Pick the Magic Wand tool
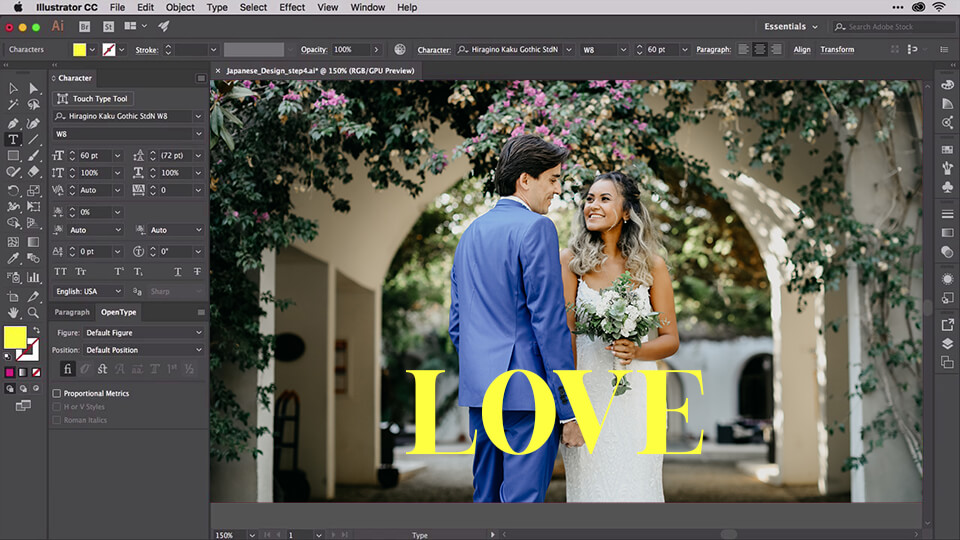 pyautogui.click(x=13, y=105)
